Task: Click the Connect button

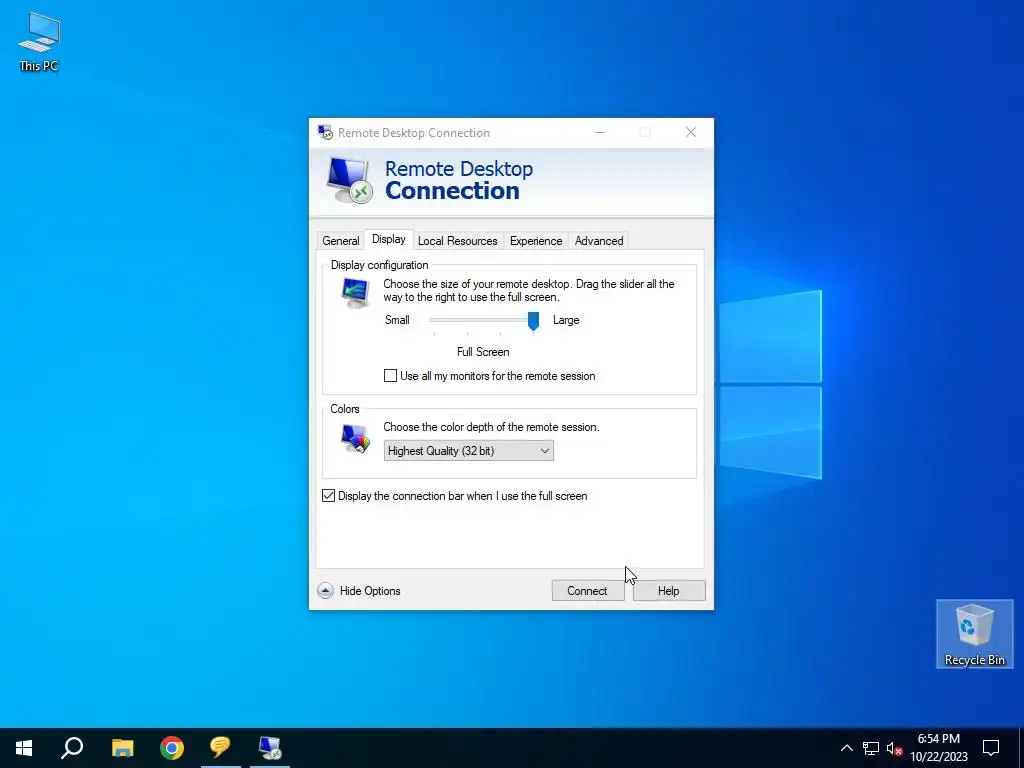Action: pos(588,591)
